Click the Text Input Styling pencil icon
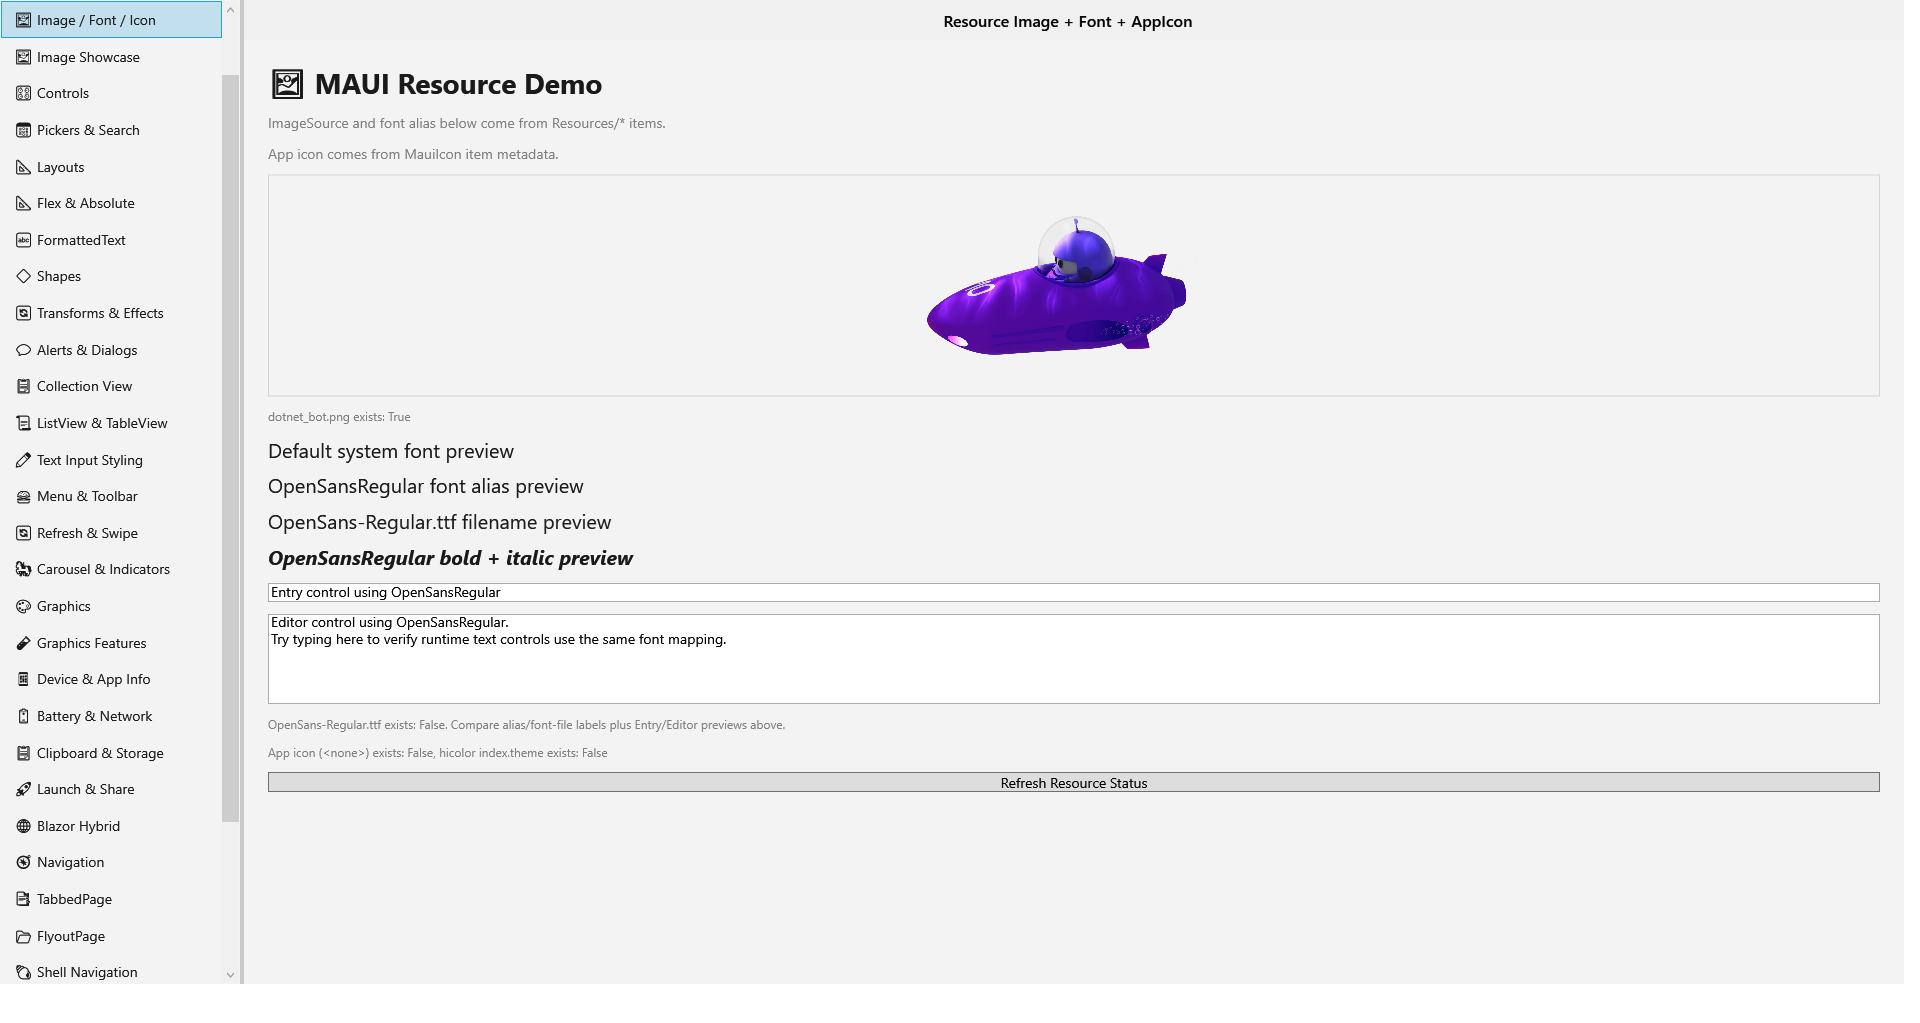 [23, 460]
